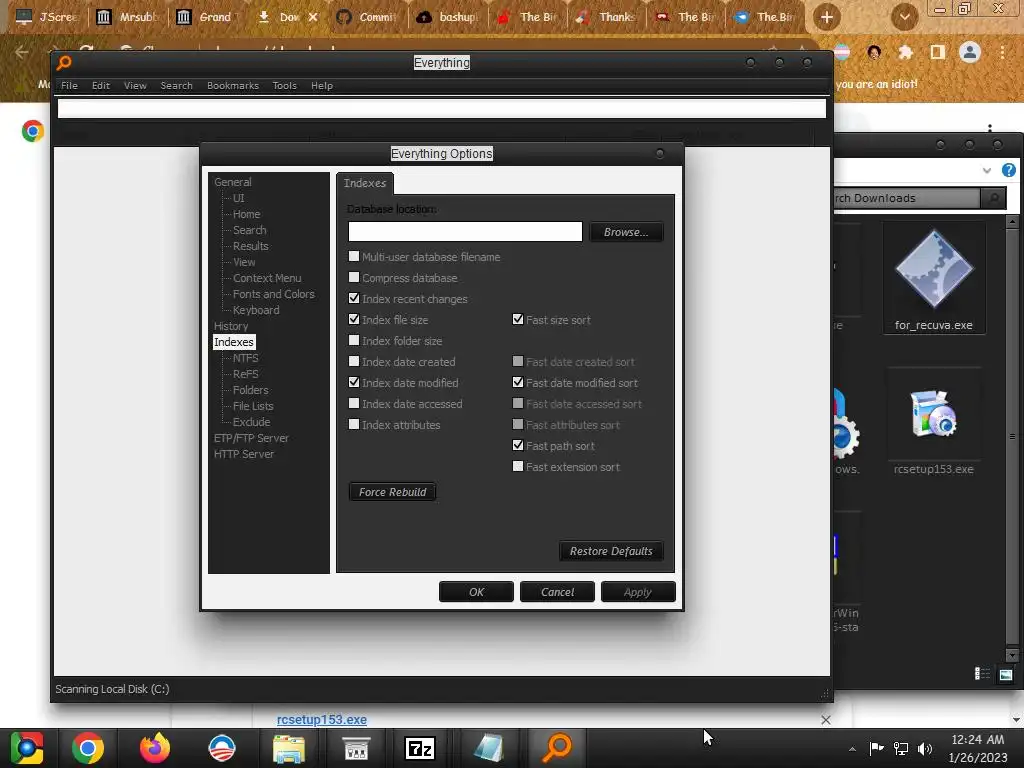
Task: Click the volume speaker tray icon
Action: pos(925,748)
